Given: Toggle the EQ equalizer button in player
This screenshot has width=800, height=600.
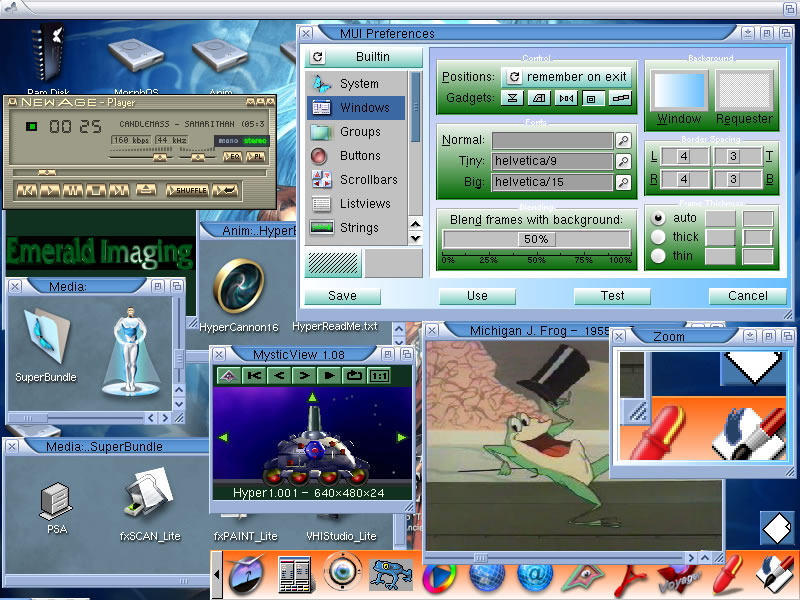Looking at the screenshot, I should (x=232, y=157).
